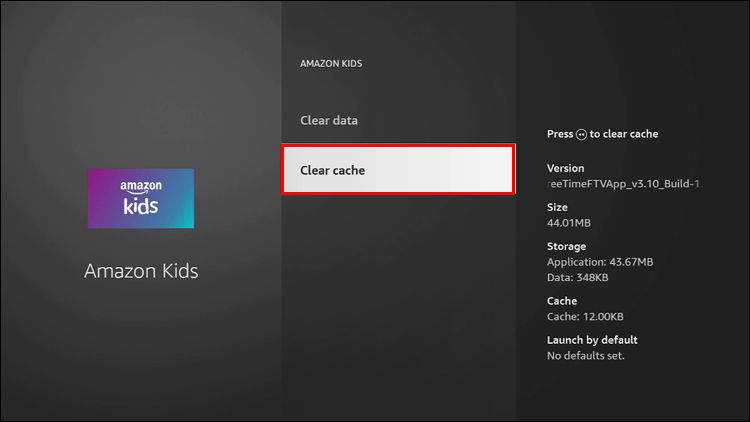Select the Clear cache option
Image resolution: width=750 pixels, height=422 pixels.
[398, 169]
